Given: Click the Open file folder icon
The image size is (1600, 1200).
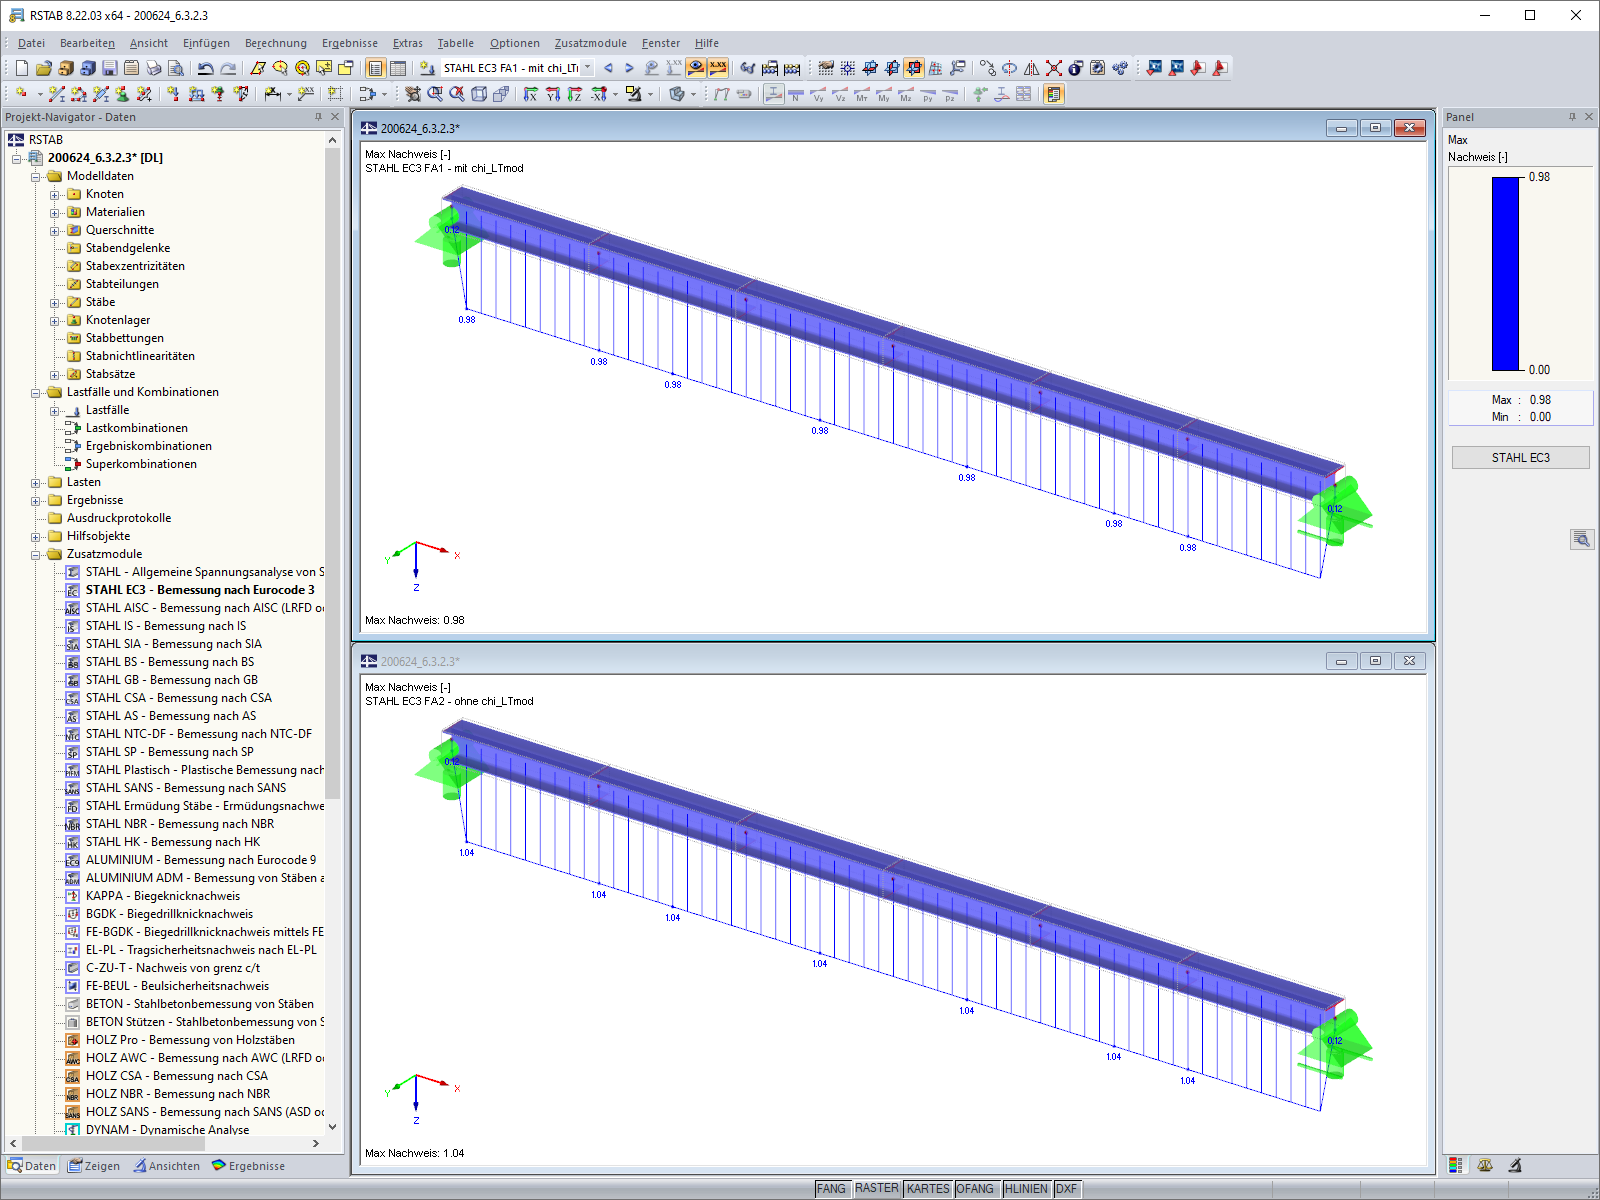Looking at the screenshot, I should (44, 68).
